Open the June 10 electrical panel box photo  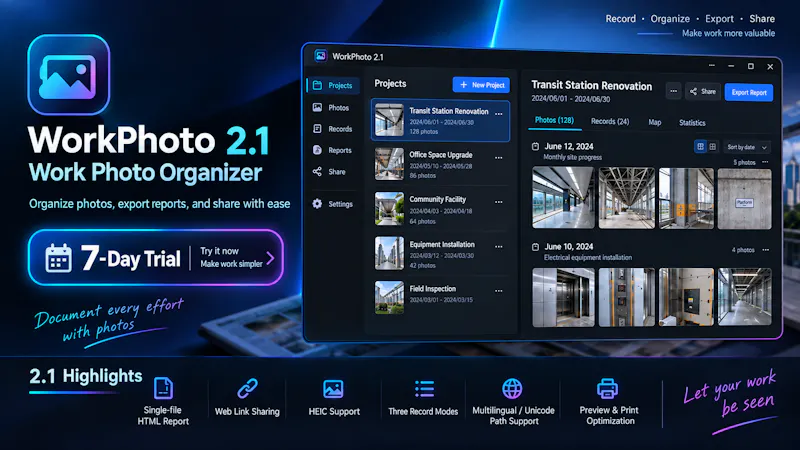coord(686,296)
